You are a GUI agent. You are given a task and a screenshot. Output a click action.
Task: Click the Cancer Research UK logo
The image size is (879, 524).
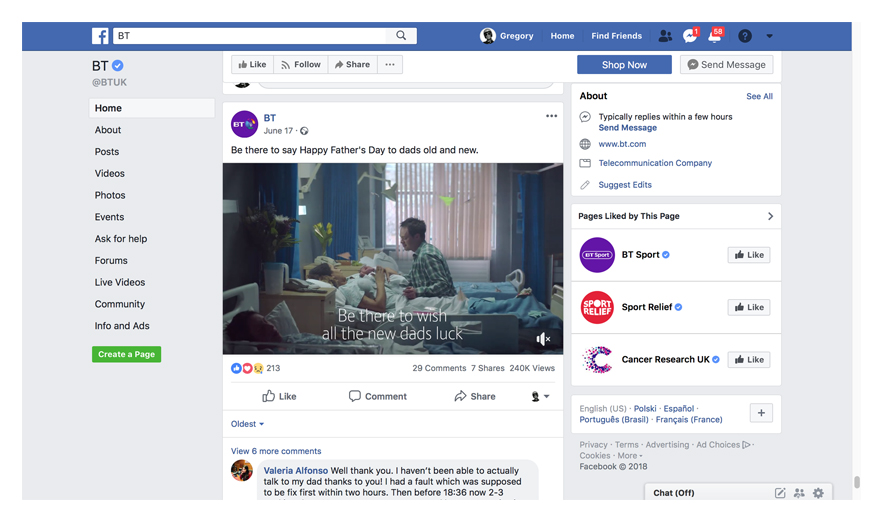pos(597,359)
